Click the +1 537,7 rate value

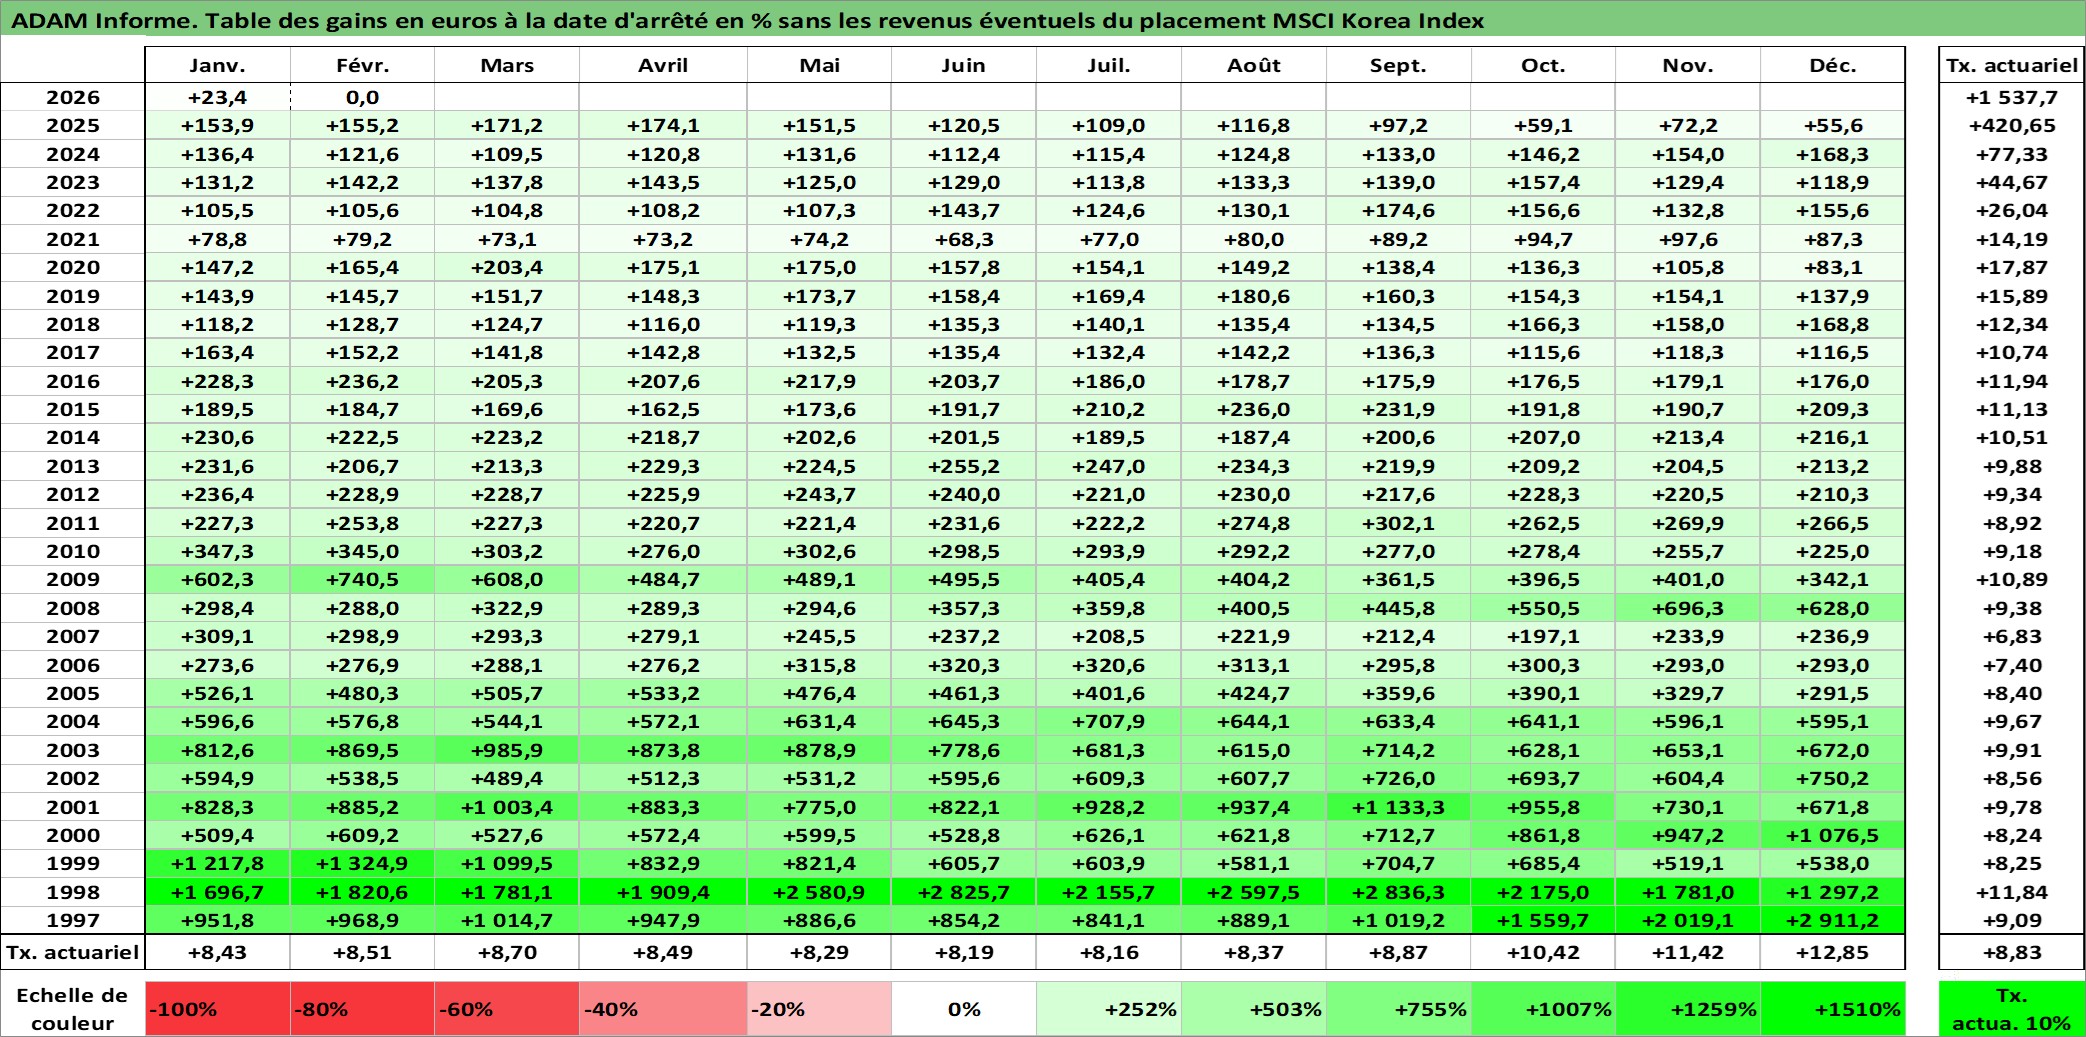coord(2012,97)
